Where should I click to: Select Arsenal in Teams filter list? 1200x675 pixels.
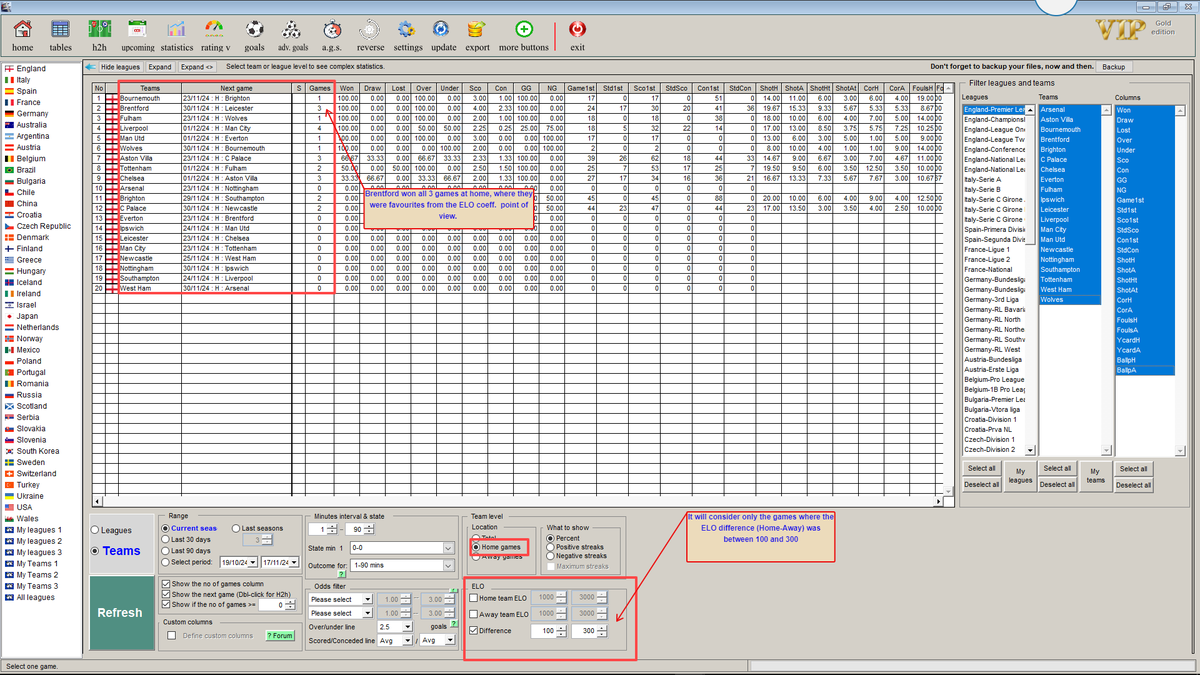[x=1072, y=109]
